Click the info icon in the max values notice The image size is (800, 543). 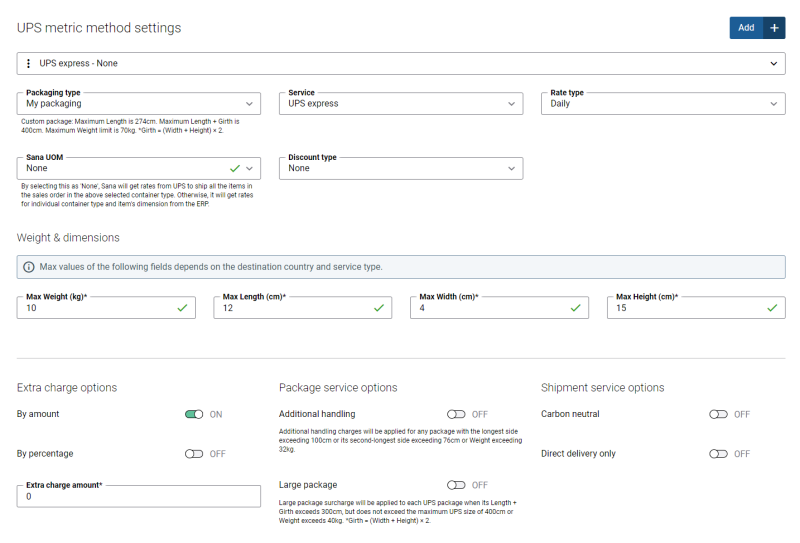coord(29,267)
